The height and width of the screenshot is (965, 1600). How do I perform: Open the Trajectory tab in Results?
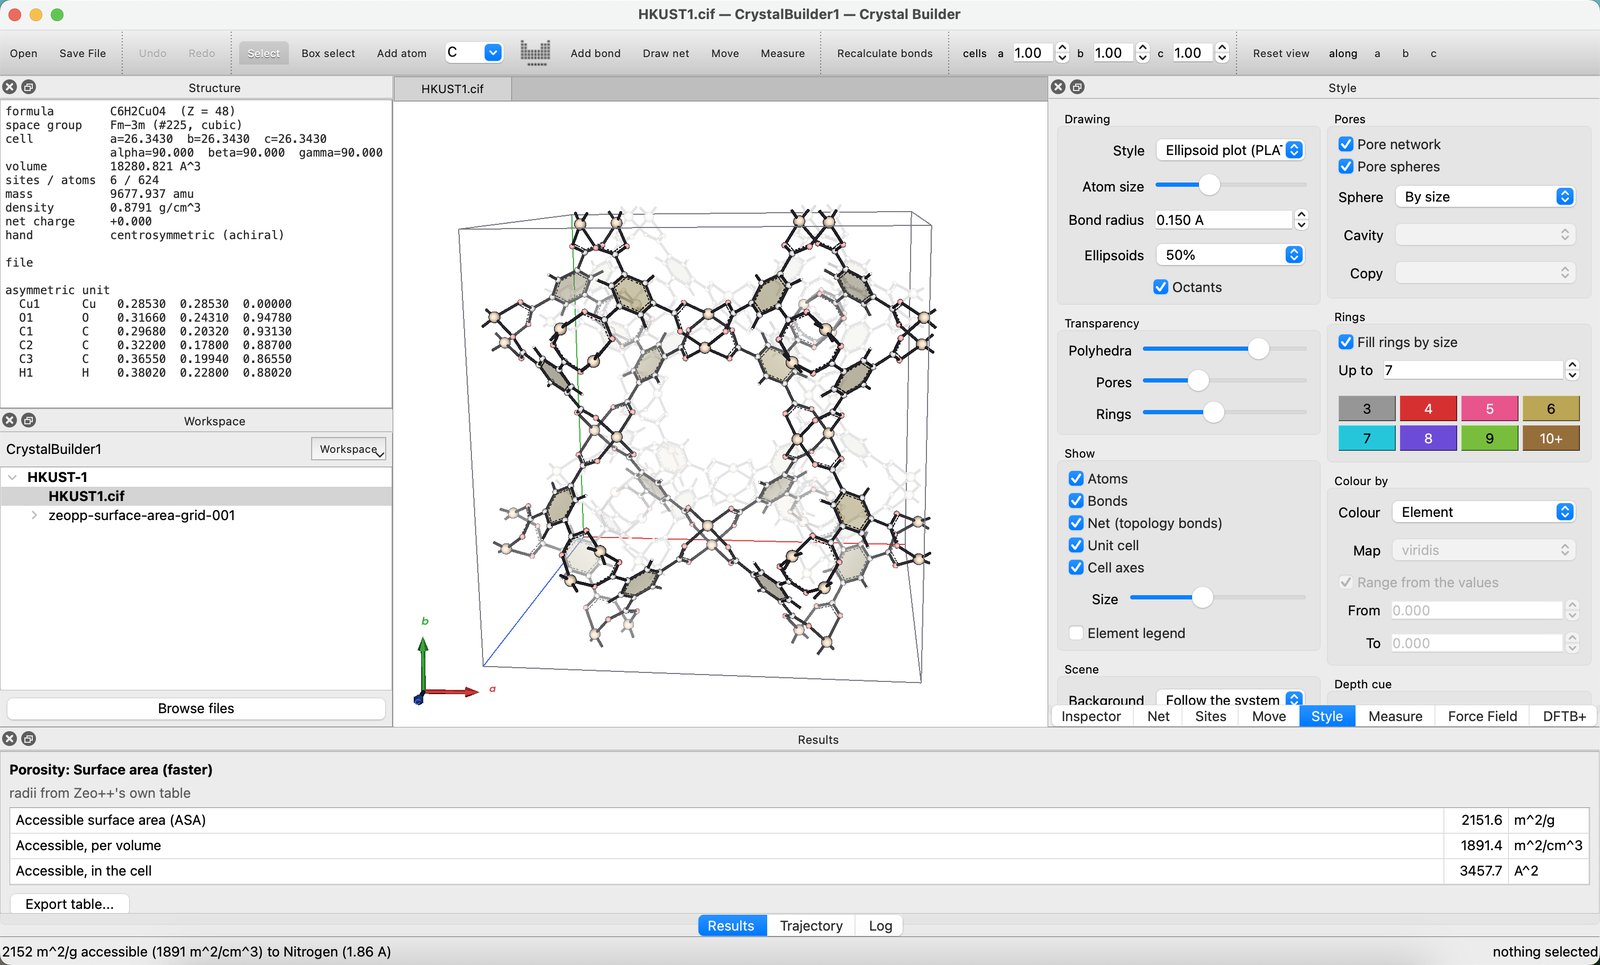pyautogui.click(x=811, y=926)
